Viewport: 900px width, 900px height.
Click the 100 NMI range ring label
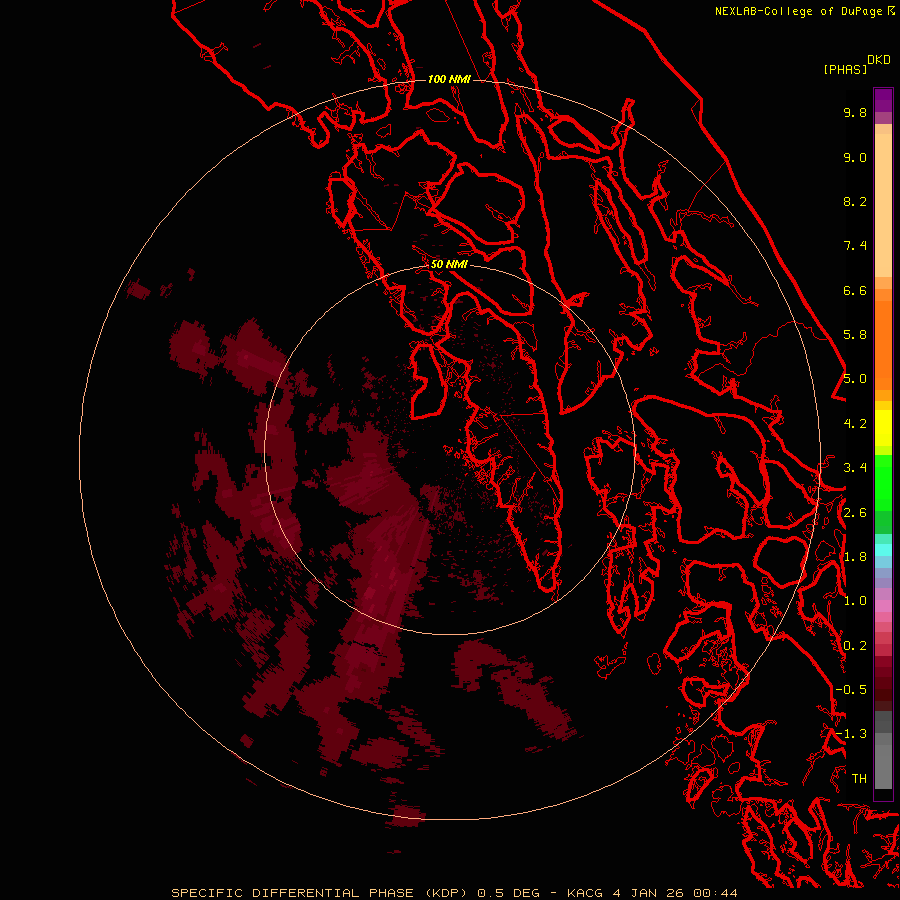(449, 79)
